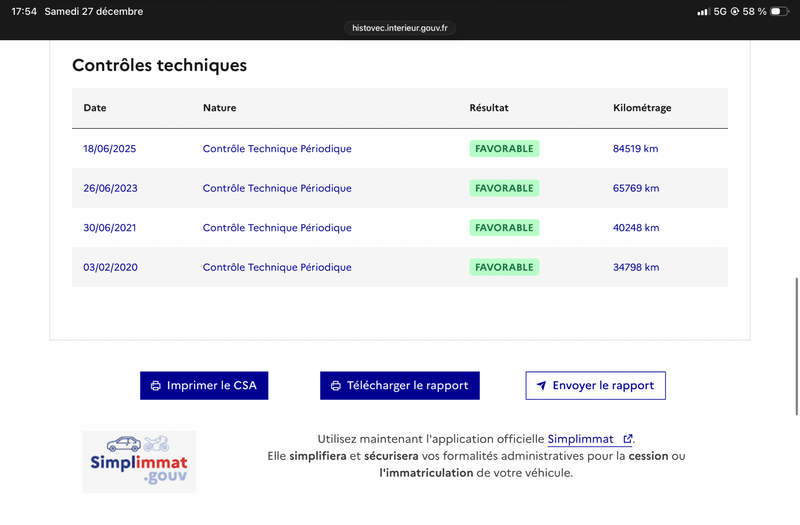This screenshot has height=525, width=800.
Task: Click the external link icon beside Simplimmat
Action: [628, 439]
